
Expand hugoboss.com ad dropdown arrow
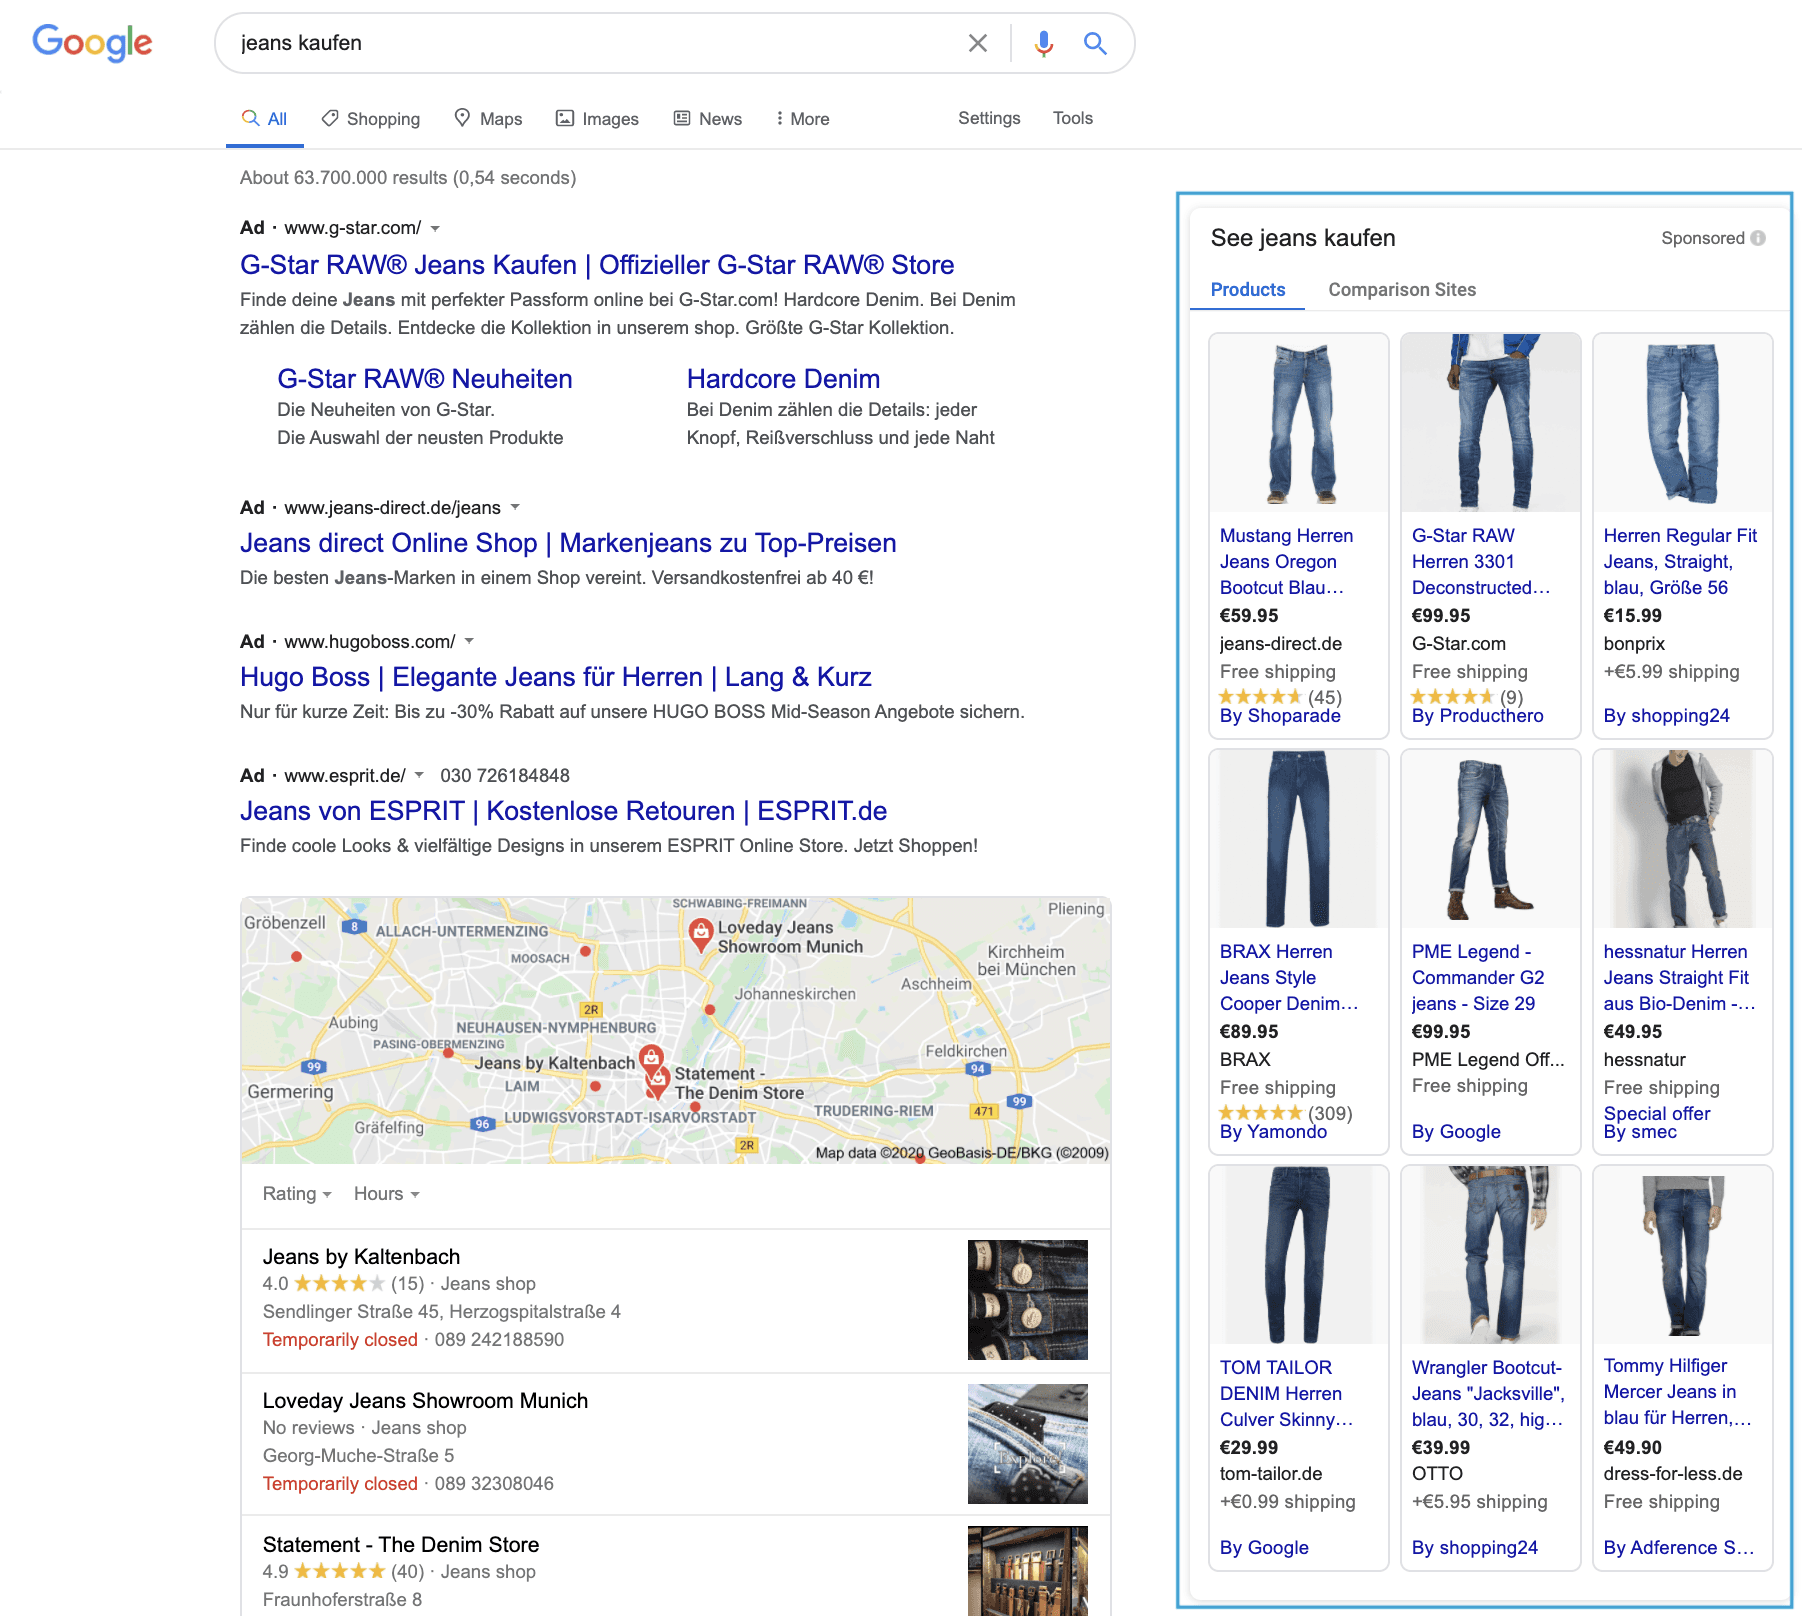pyautogui.click(x=469, y=641)
